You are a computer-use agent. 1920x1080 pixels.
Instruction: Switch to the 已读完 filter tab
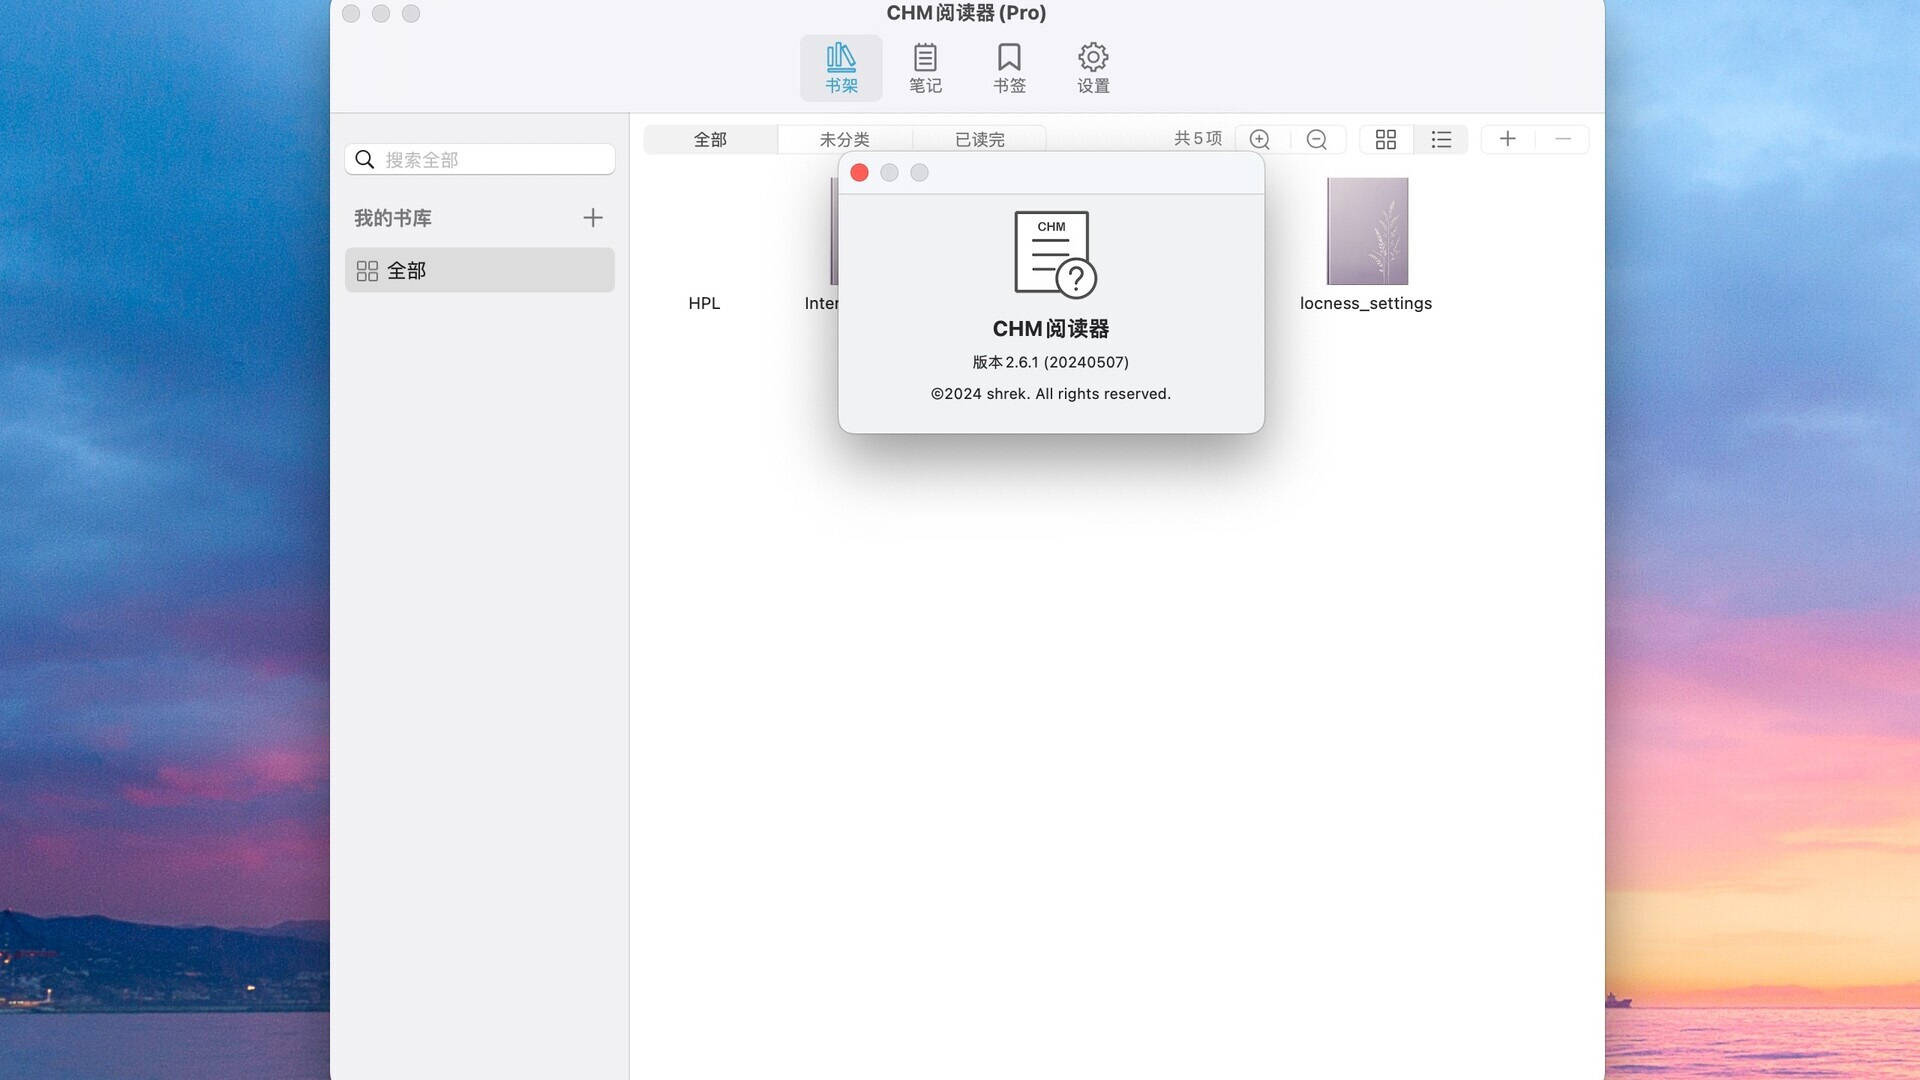click(x=979, y=139)
